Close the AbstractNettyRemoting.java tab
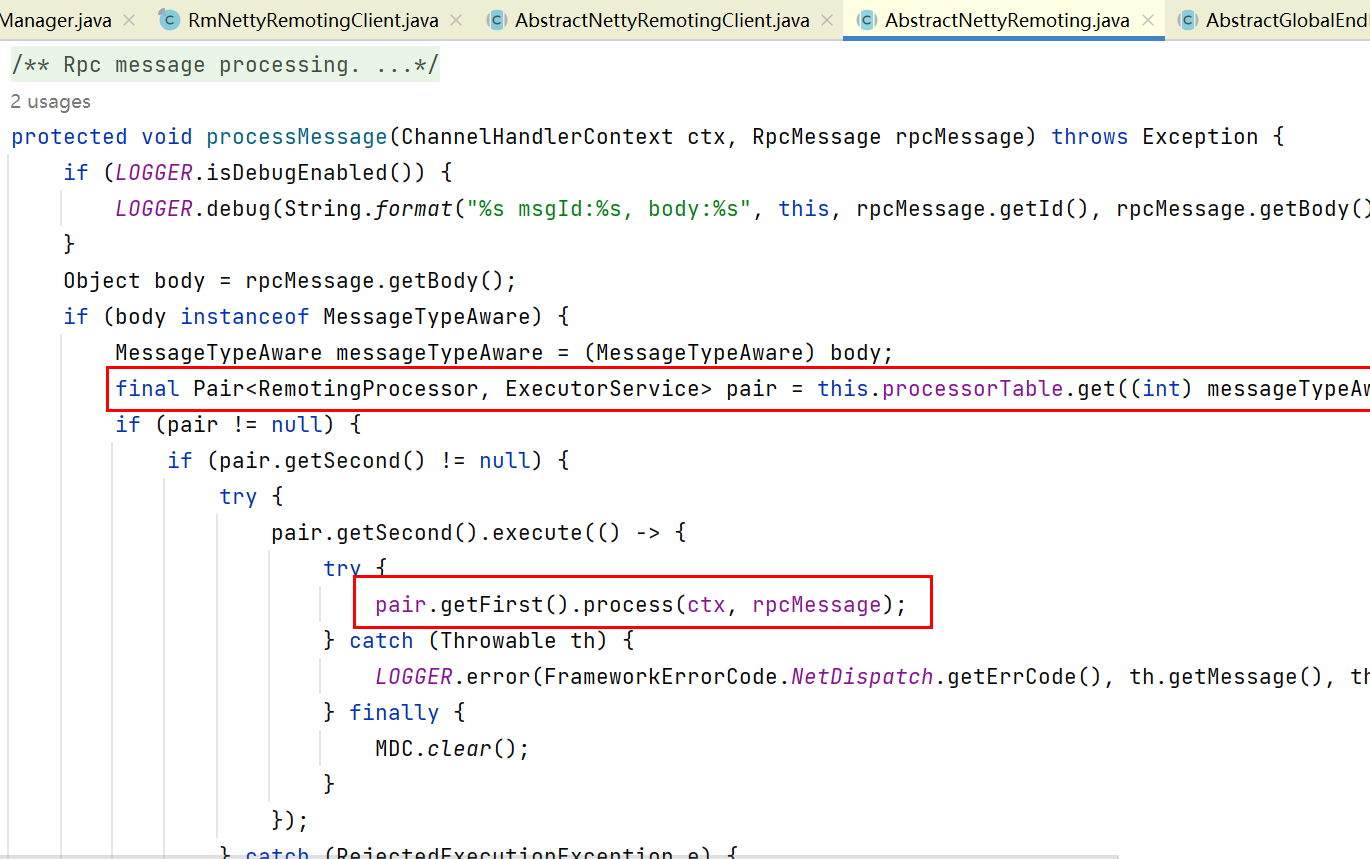The height and width of the screenshot is (859, 1370). [1148, 20]
